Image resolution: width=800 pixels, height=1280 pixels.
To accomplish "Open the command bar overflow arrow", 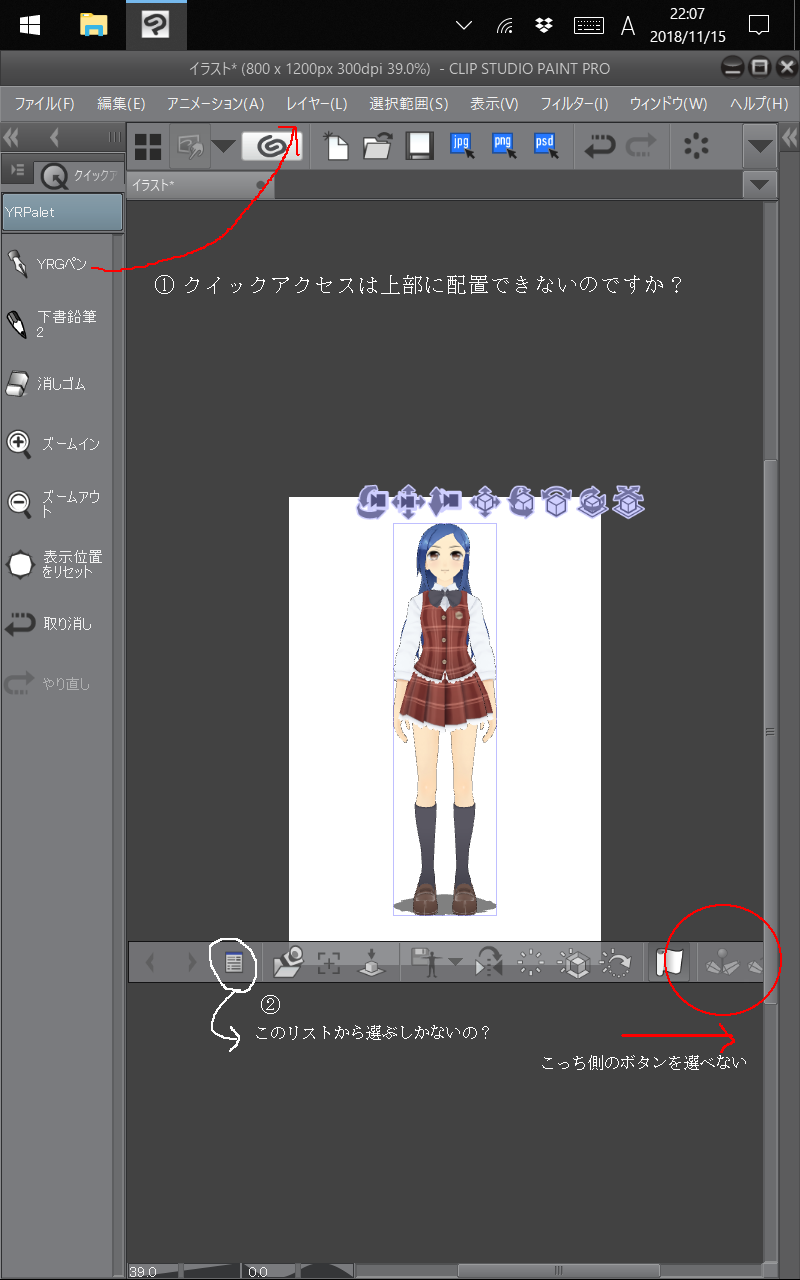I will (x=761, y=147).
